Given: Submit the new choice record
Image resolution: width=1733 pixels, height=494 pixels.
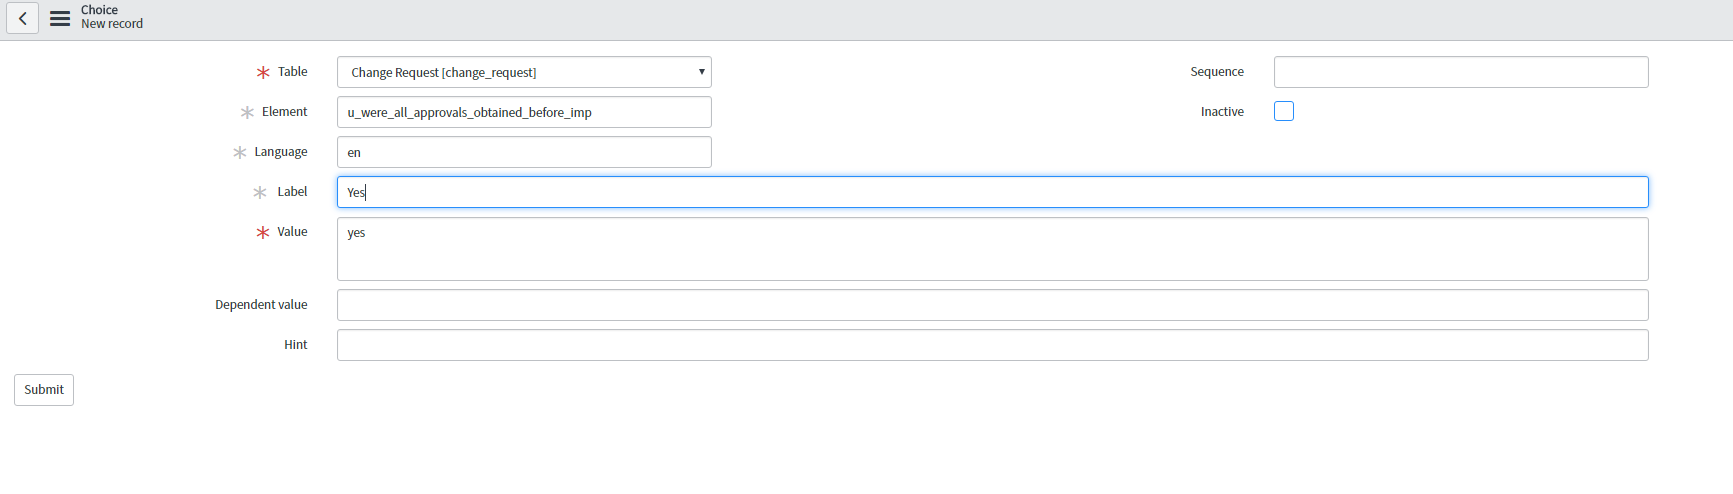Looking at the screenshot, I should [44, 390].
